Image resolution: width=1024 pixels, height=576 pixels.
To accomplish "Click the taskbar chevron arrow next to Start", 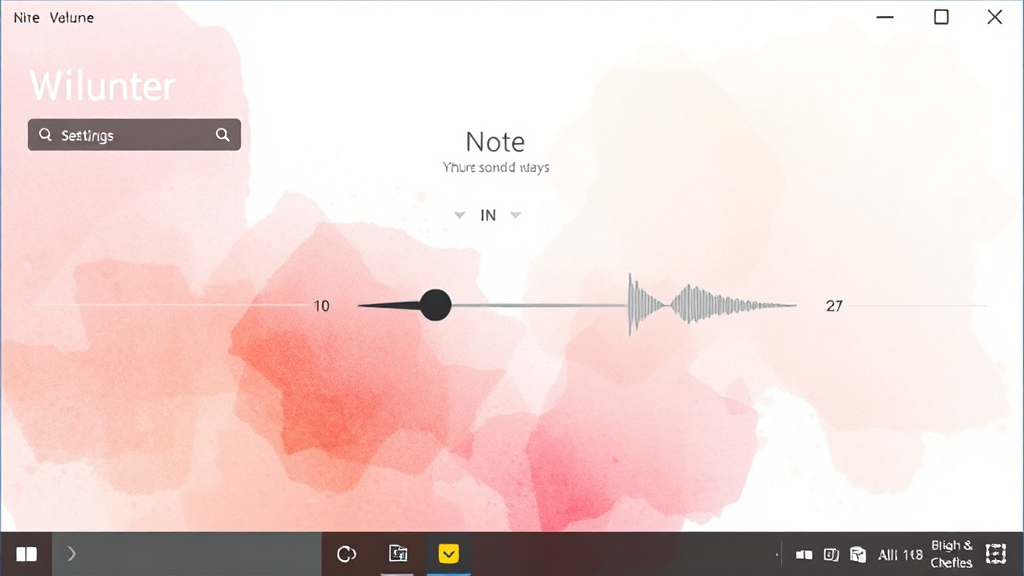I will click(71, 554).
